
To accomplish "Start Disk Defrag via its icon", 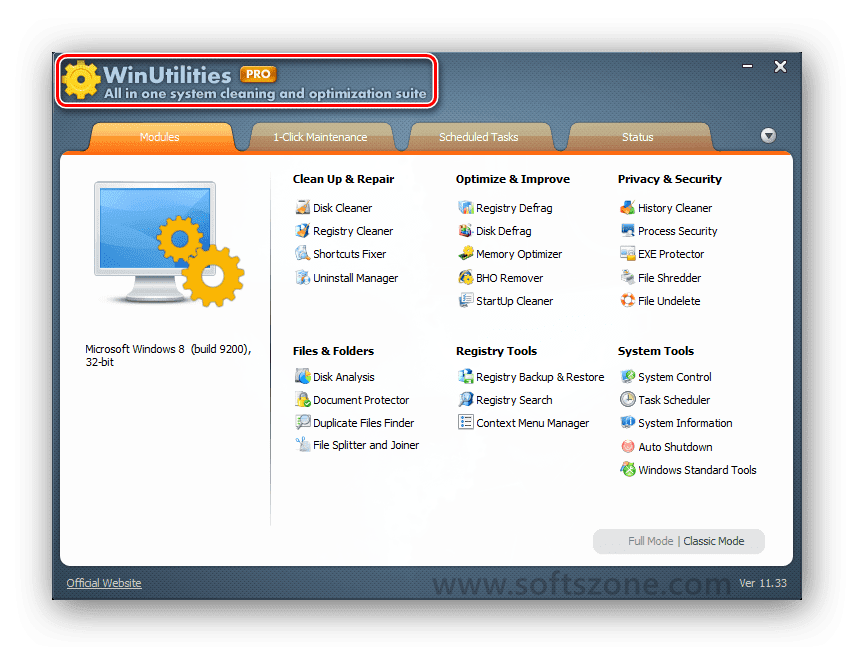I will [x=466, y=230].
